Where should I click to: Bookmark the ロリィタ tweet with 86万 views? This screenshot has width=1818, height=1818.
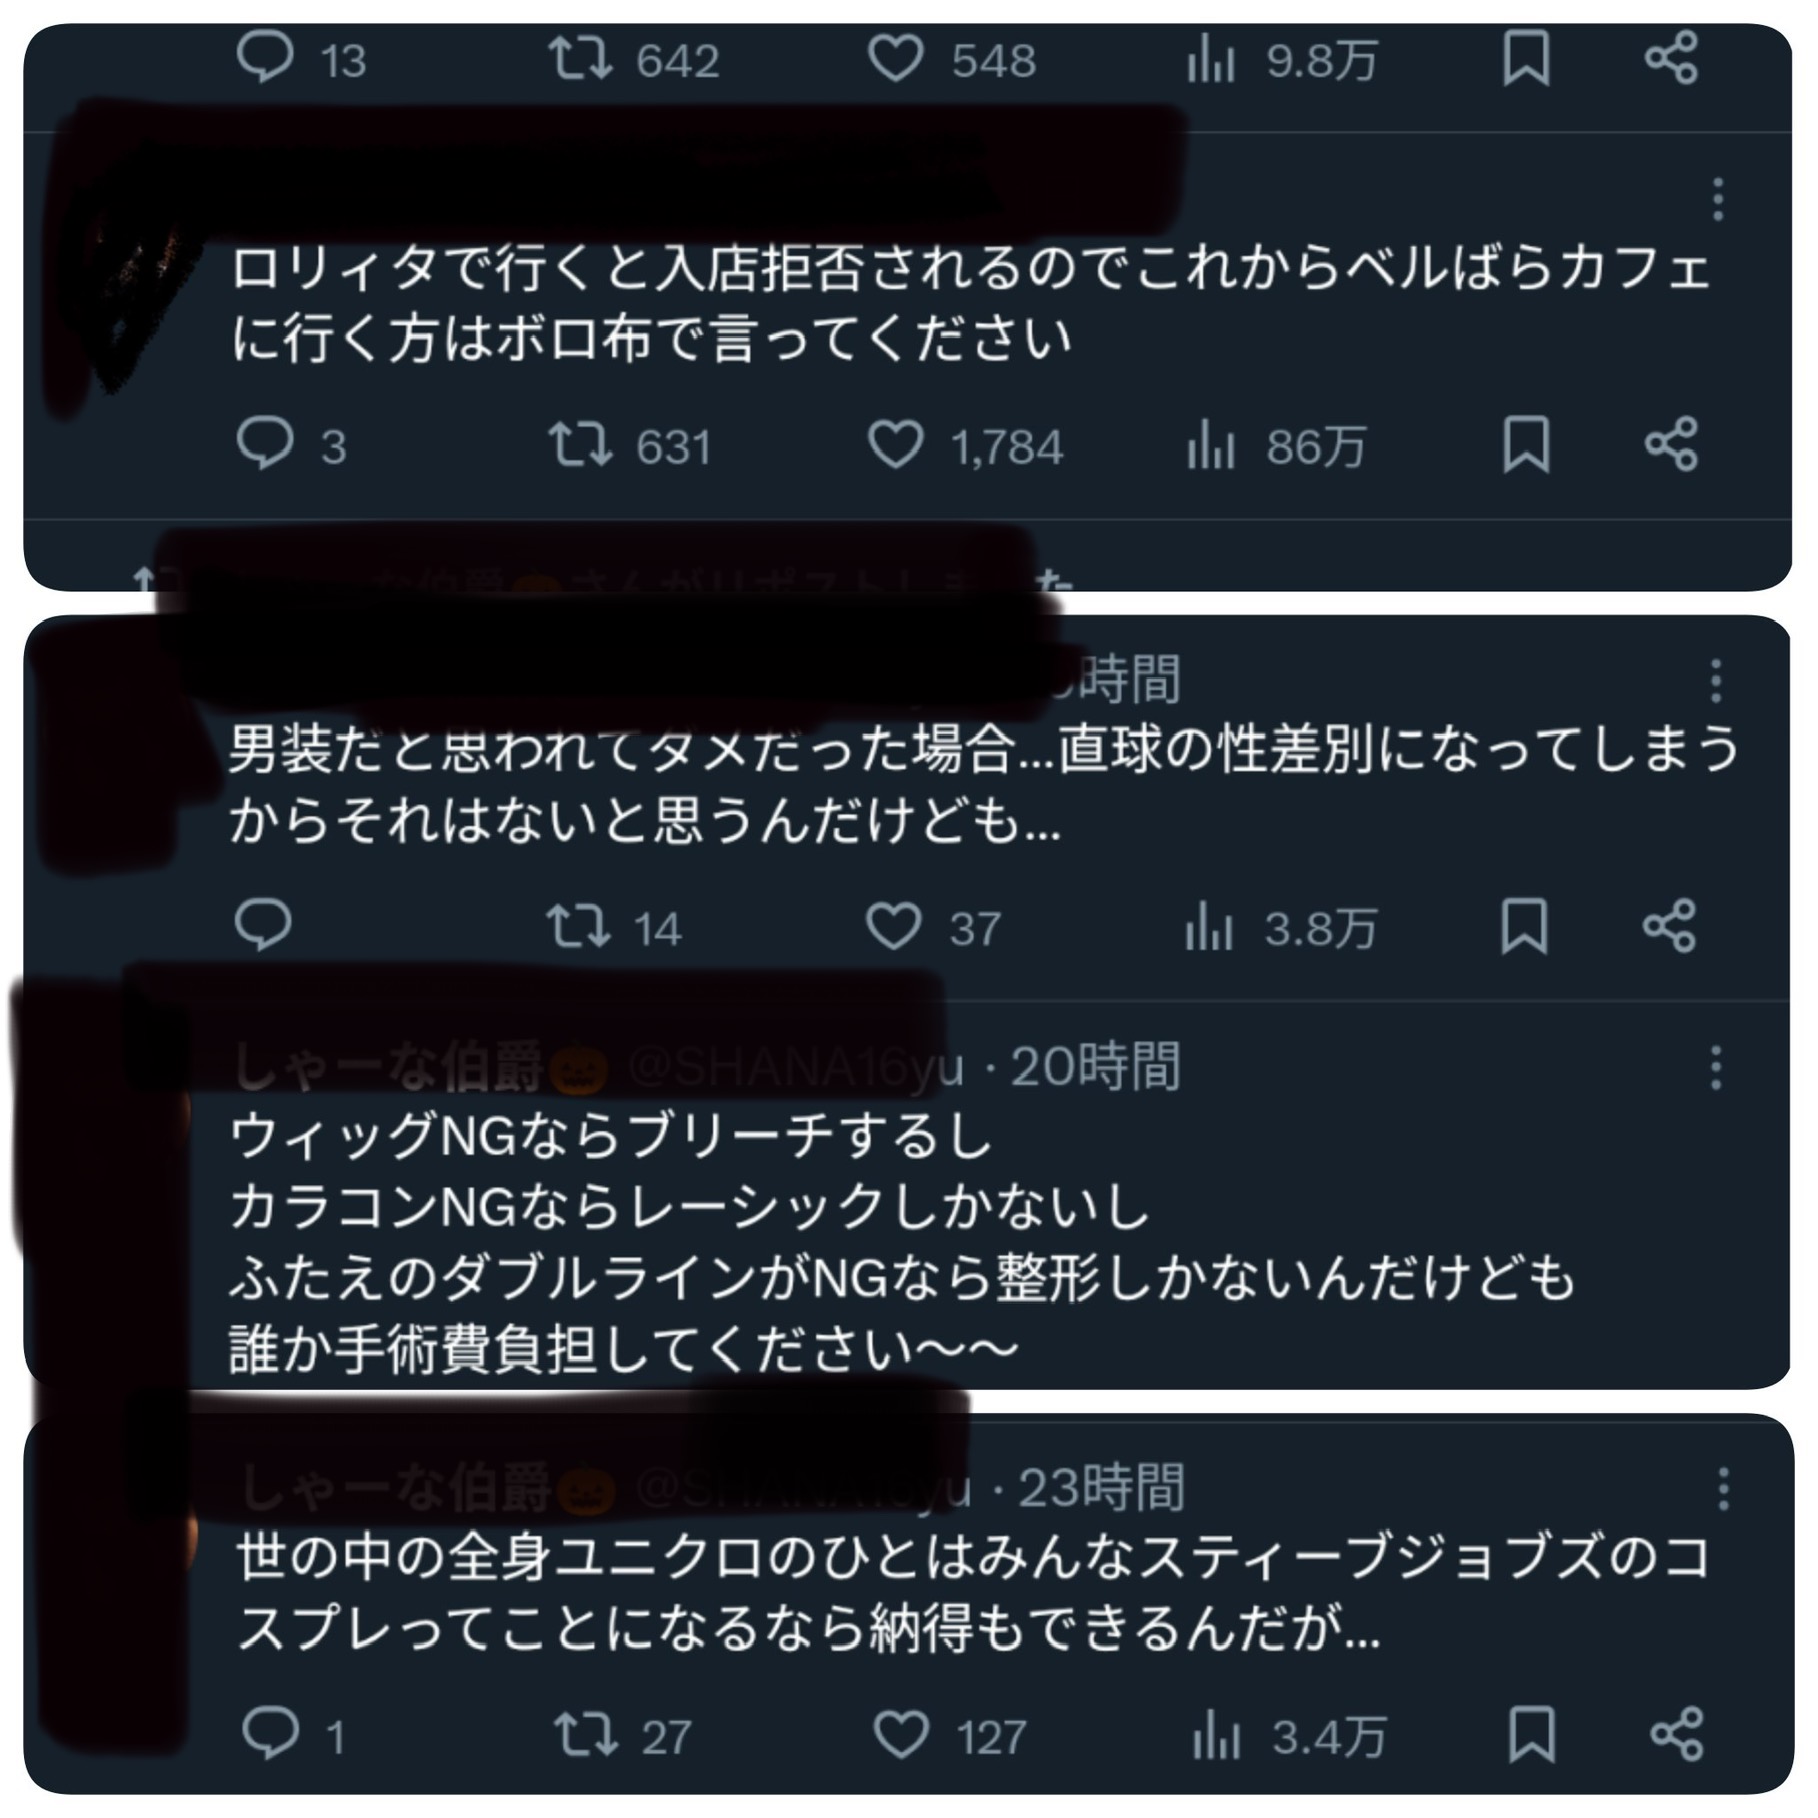1526,445
